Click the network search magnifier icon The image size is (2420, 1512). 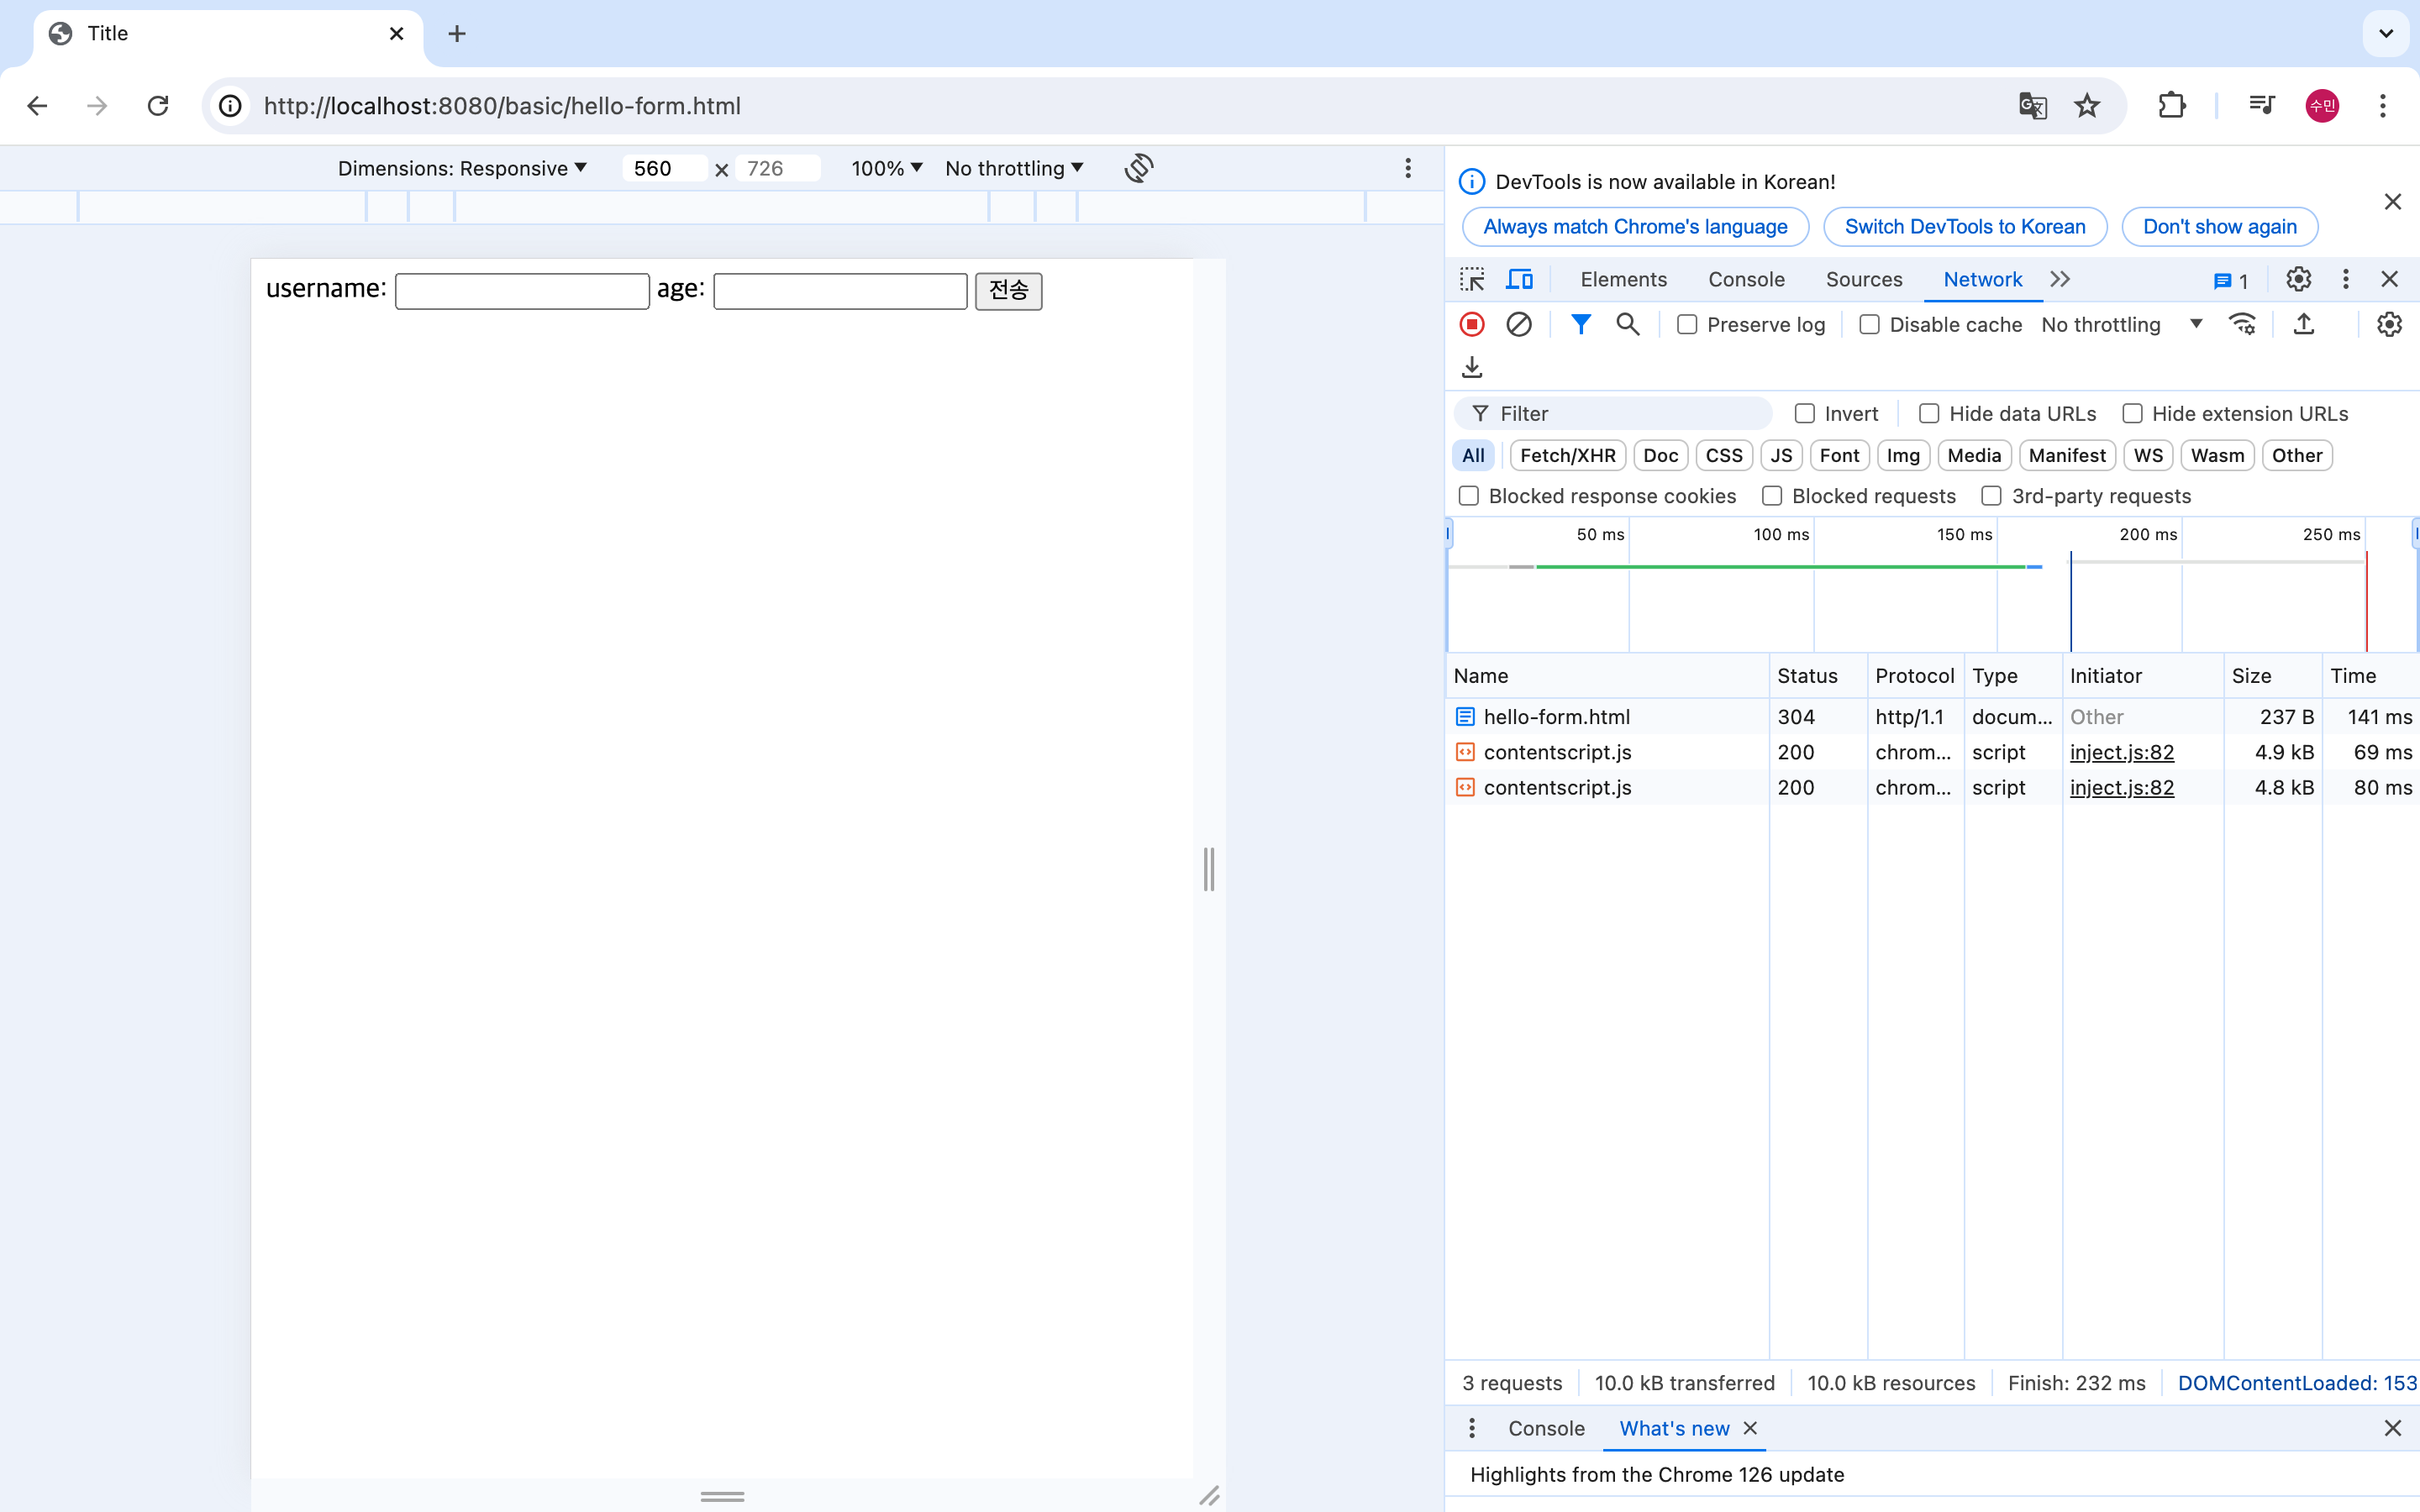[x=1627, y=324]
